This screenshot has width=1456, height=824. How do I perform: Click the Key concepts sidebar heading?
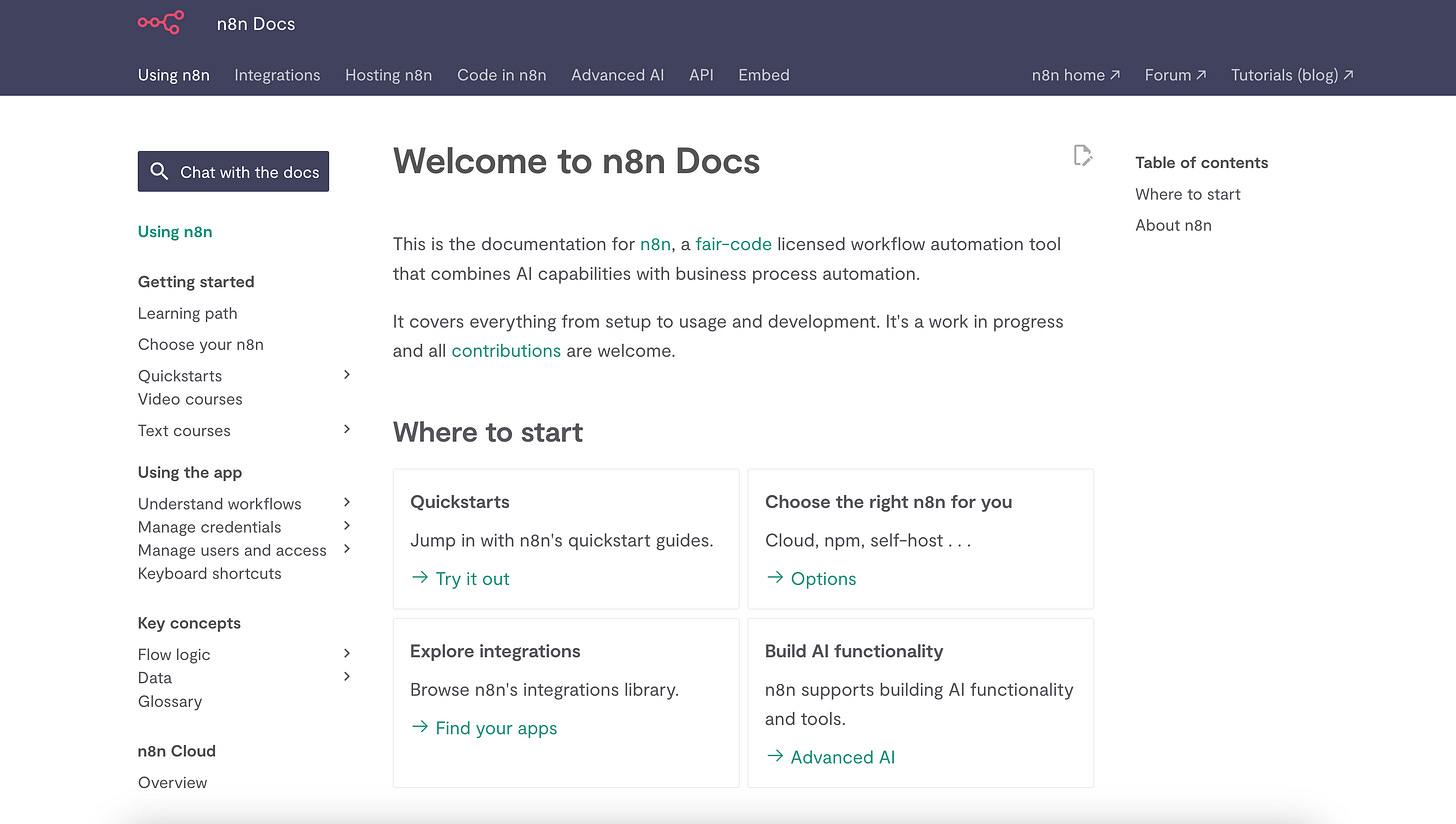tap(189, 623)
